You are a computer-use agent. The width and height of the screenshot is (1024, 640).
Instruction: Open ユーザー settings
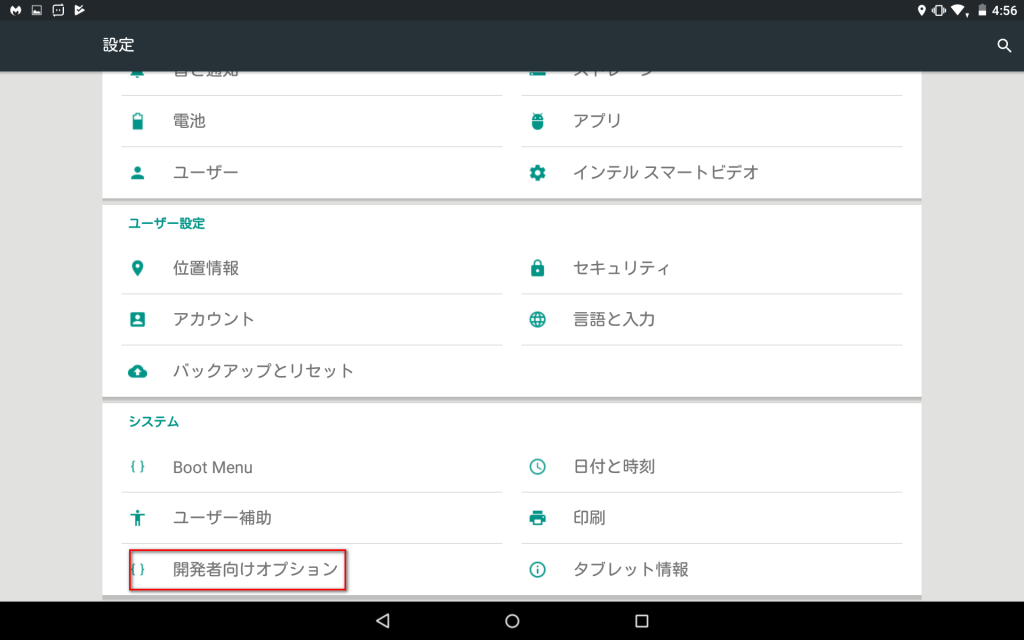206,173
